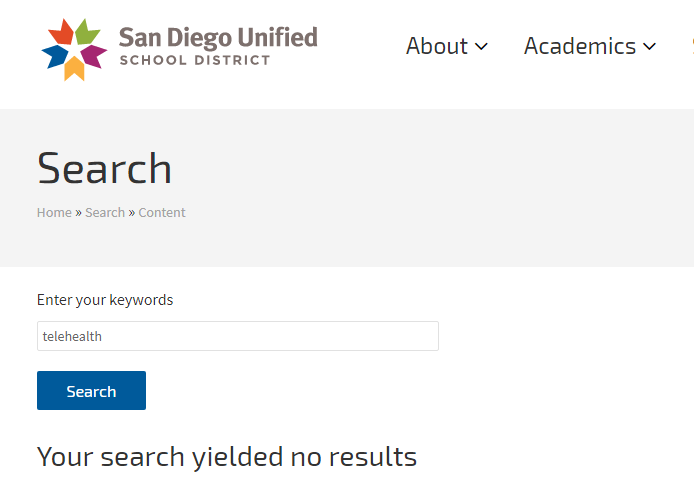Click the gray page title banner

(450, 190)
